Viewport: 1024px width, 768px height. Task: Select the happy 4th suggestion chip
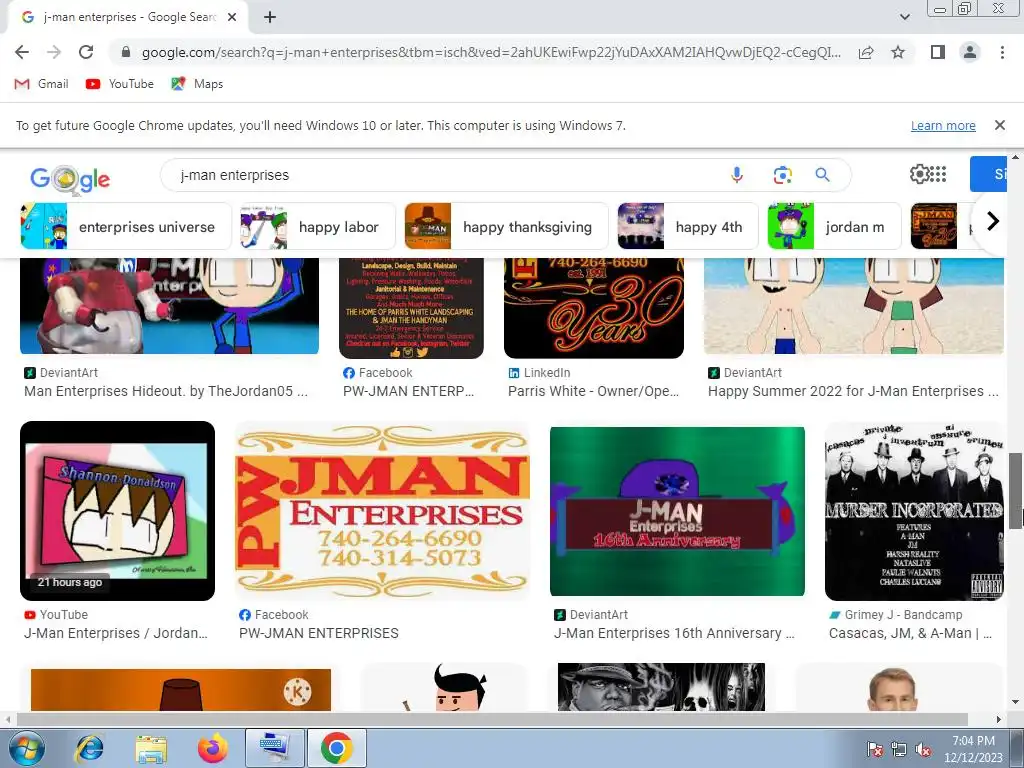688,227
